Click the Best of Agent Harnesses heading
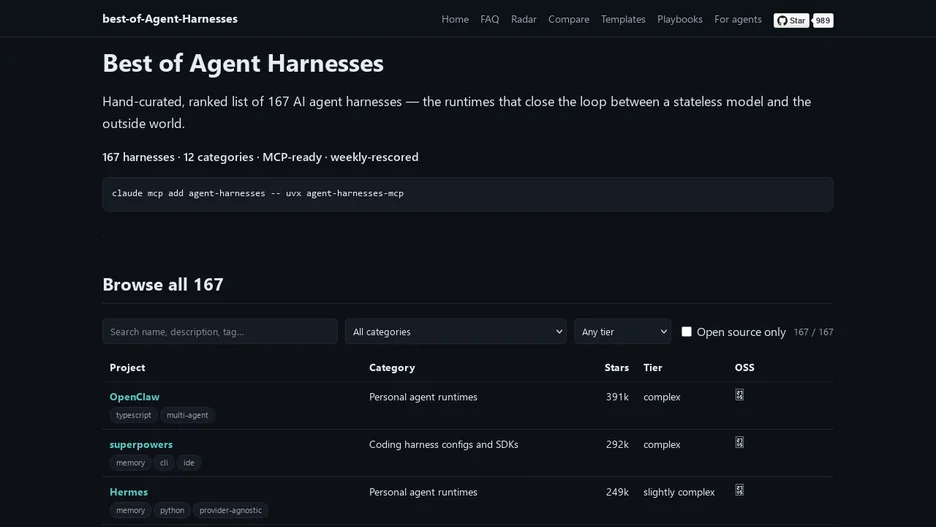 [x=243, y=63]
